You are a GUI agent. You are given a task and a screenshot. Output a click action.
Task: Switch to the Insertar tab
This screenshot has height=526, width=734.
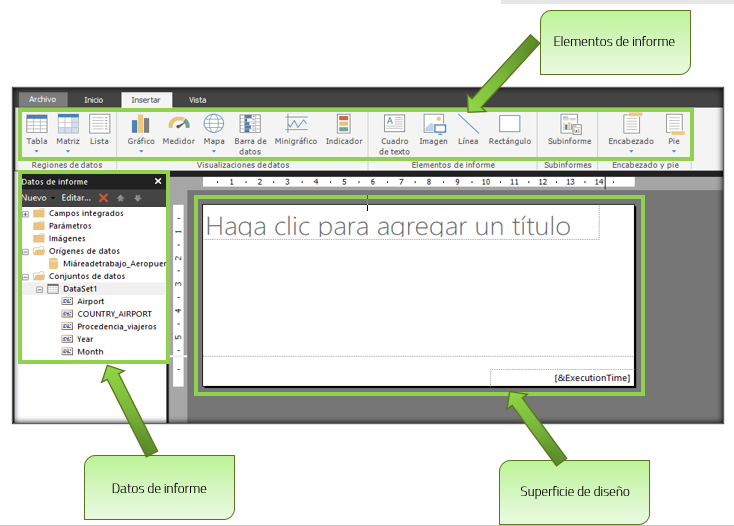coord(146,100)
